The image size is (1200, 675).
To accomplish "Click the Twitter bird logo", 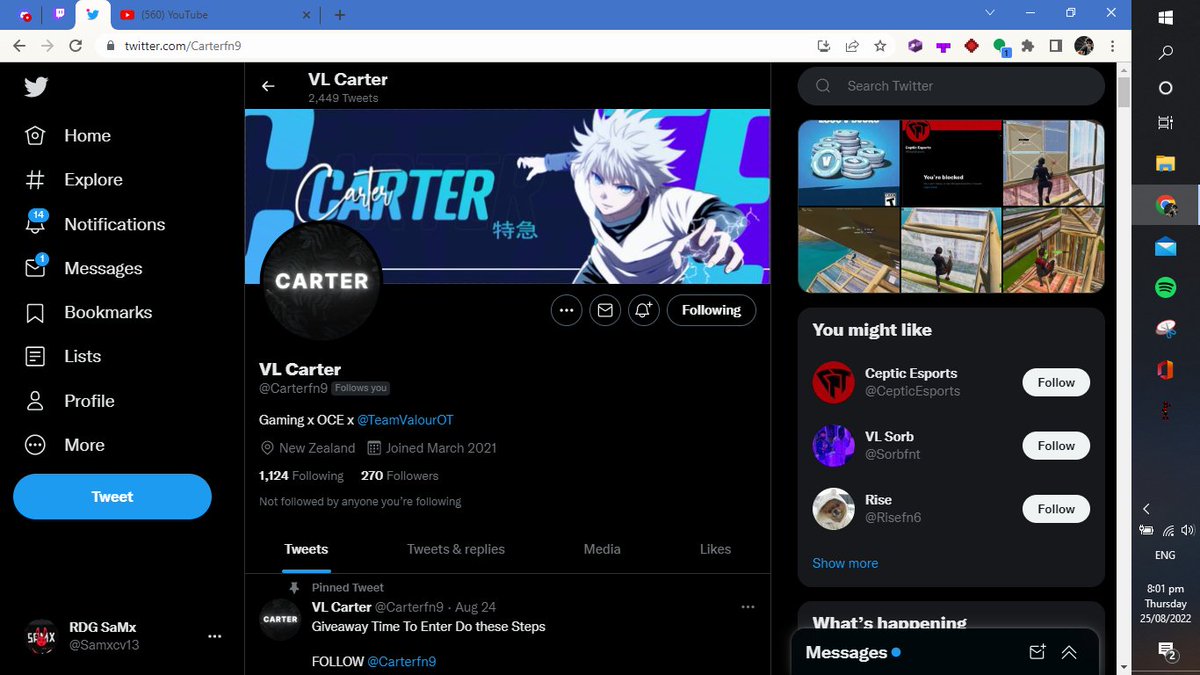I will coord(36,87).
